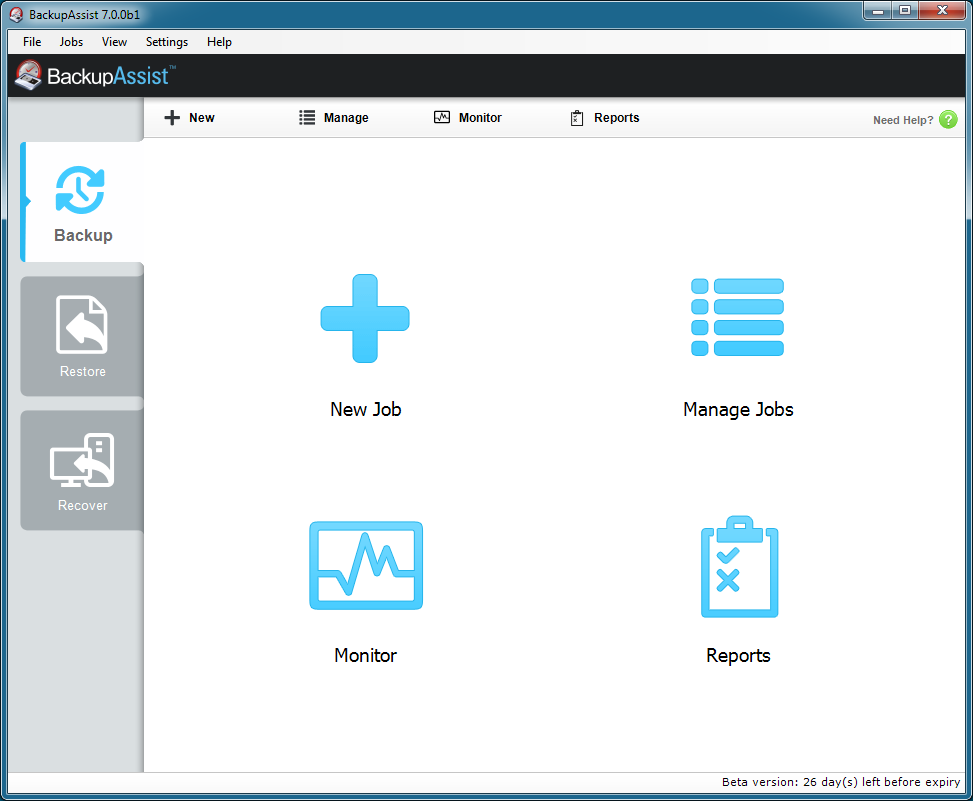973x801 pixels.
Task: Open the Jobs menu
Action: (x=71, y=42)
